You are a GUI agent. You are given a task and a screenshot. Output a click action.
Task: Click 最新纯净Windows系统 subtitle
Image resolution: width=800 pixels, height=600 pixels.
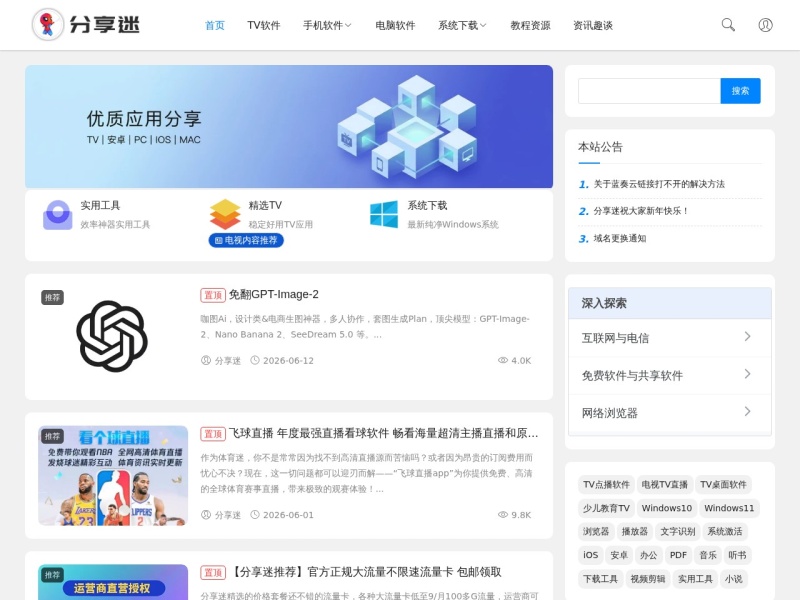pyautogui.click(x=453, y=224)
